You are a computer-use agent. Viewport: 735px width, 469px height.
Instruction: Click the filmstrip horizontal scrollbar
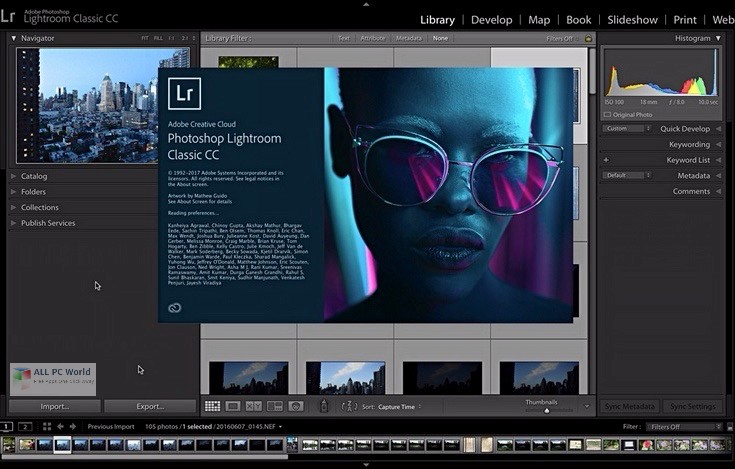[x=145, y=456]
